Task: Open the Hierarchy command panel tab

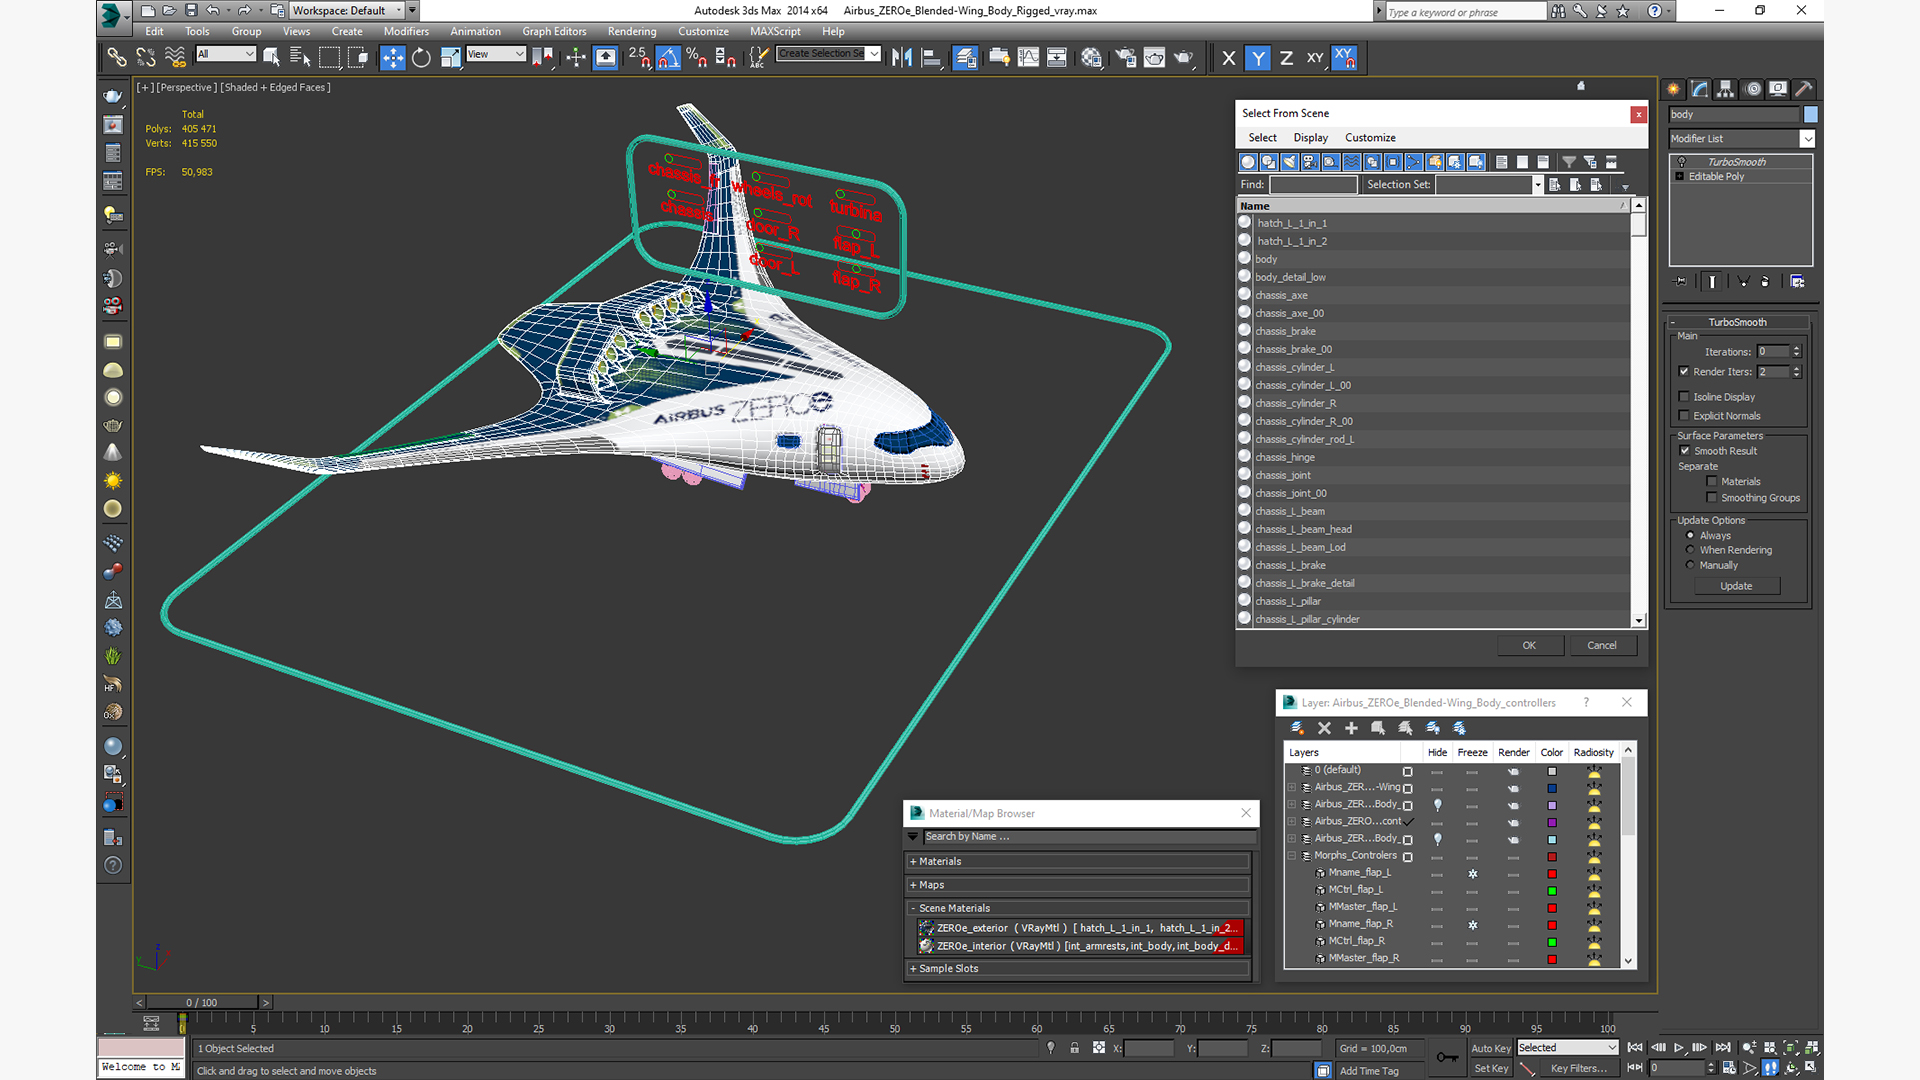Action: tap(1726, 89)
